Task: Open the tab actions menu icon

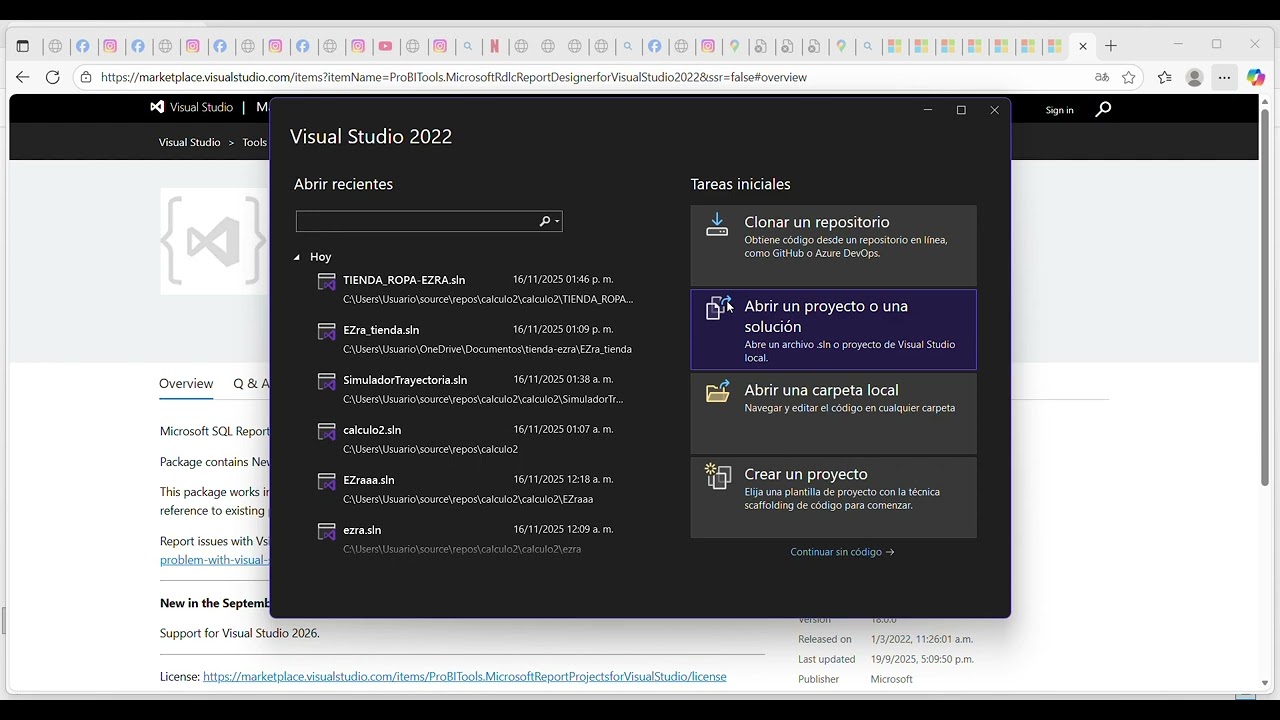Action: pos(23,46)
